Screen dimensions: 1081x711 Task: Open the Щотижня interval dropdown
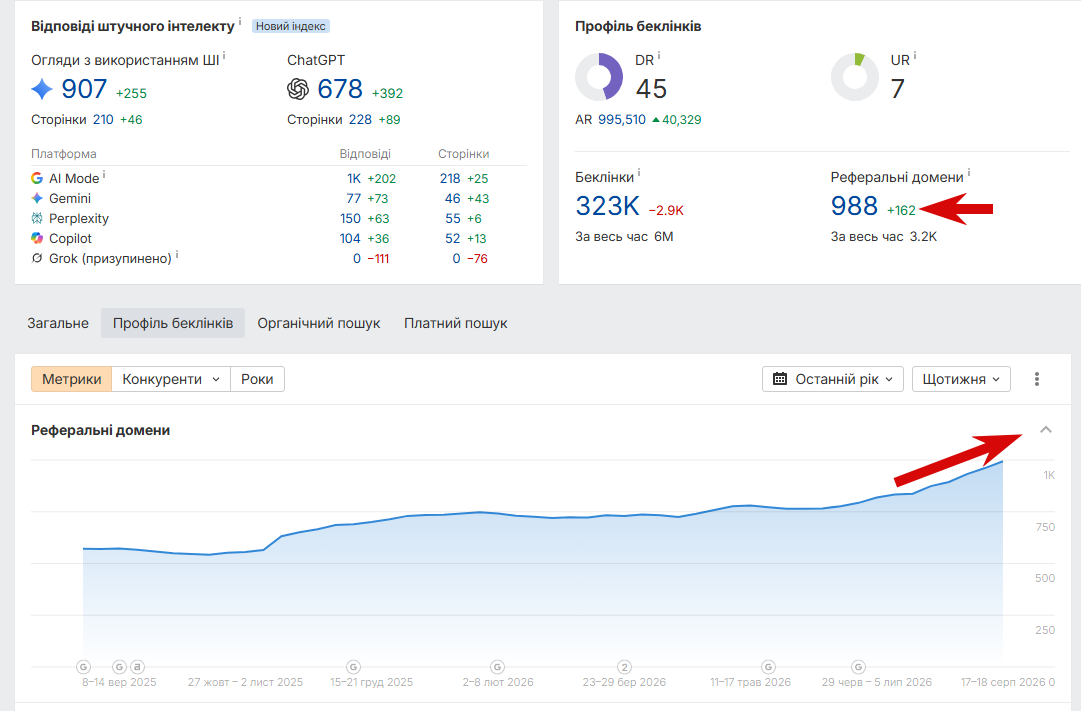[x=961, y=379]
